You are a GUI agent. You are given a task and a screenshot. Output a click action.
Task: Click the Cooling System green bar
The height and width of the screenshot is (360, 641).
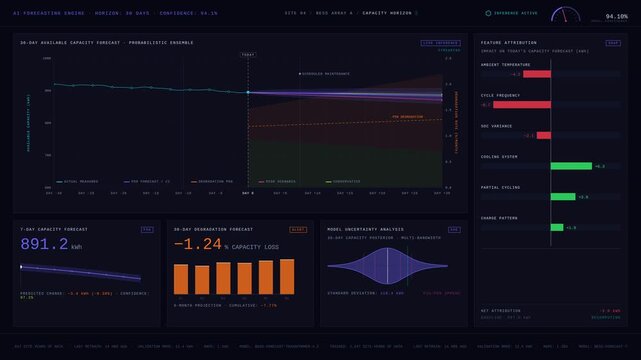coord(571,166)
